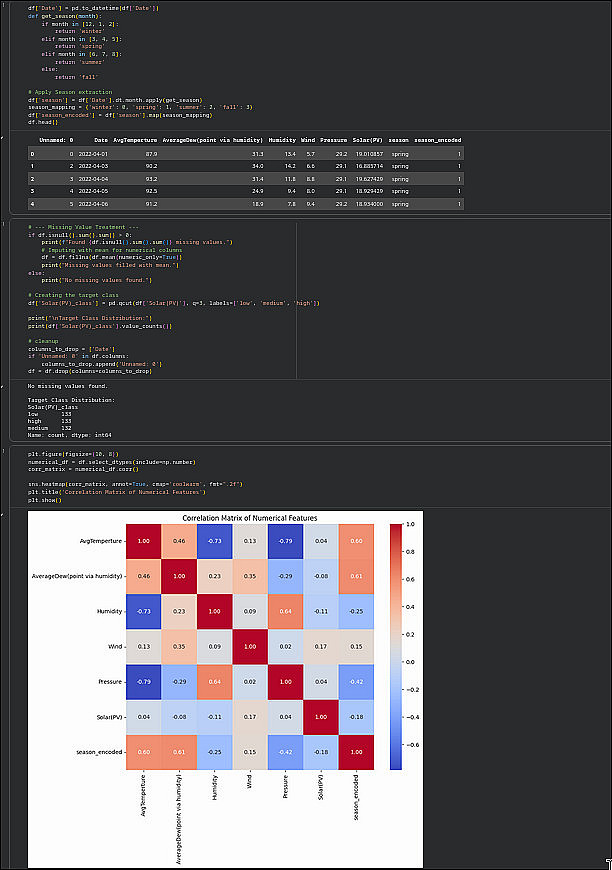Click the 'Target Class Distribution:' output line
Viewport: 612px width, 870px height.
point(71,400)
